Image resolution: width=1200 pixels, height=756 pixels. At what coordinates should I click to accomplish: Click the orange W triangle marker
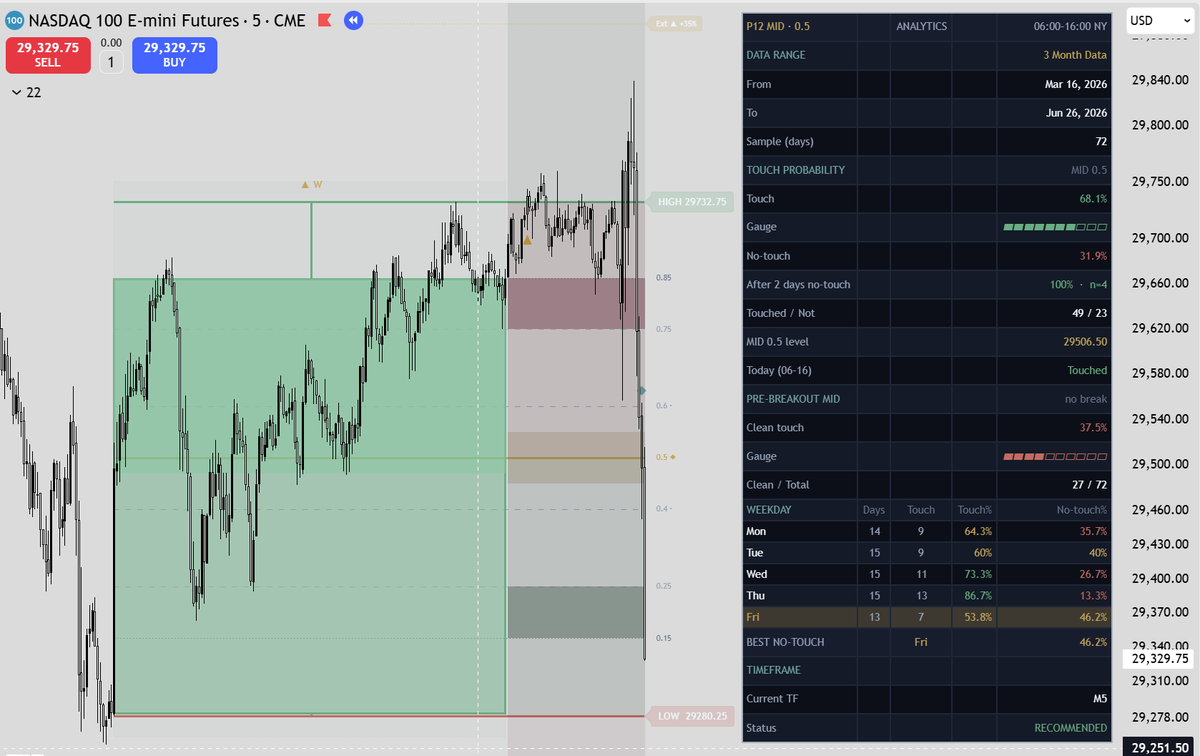coord(312,184)
